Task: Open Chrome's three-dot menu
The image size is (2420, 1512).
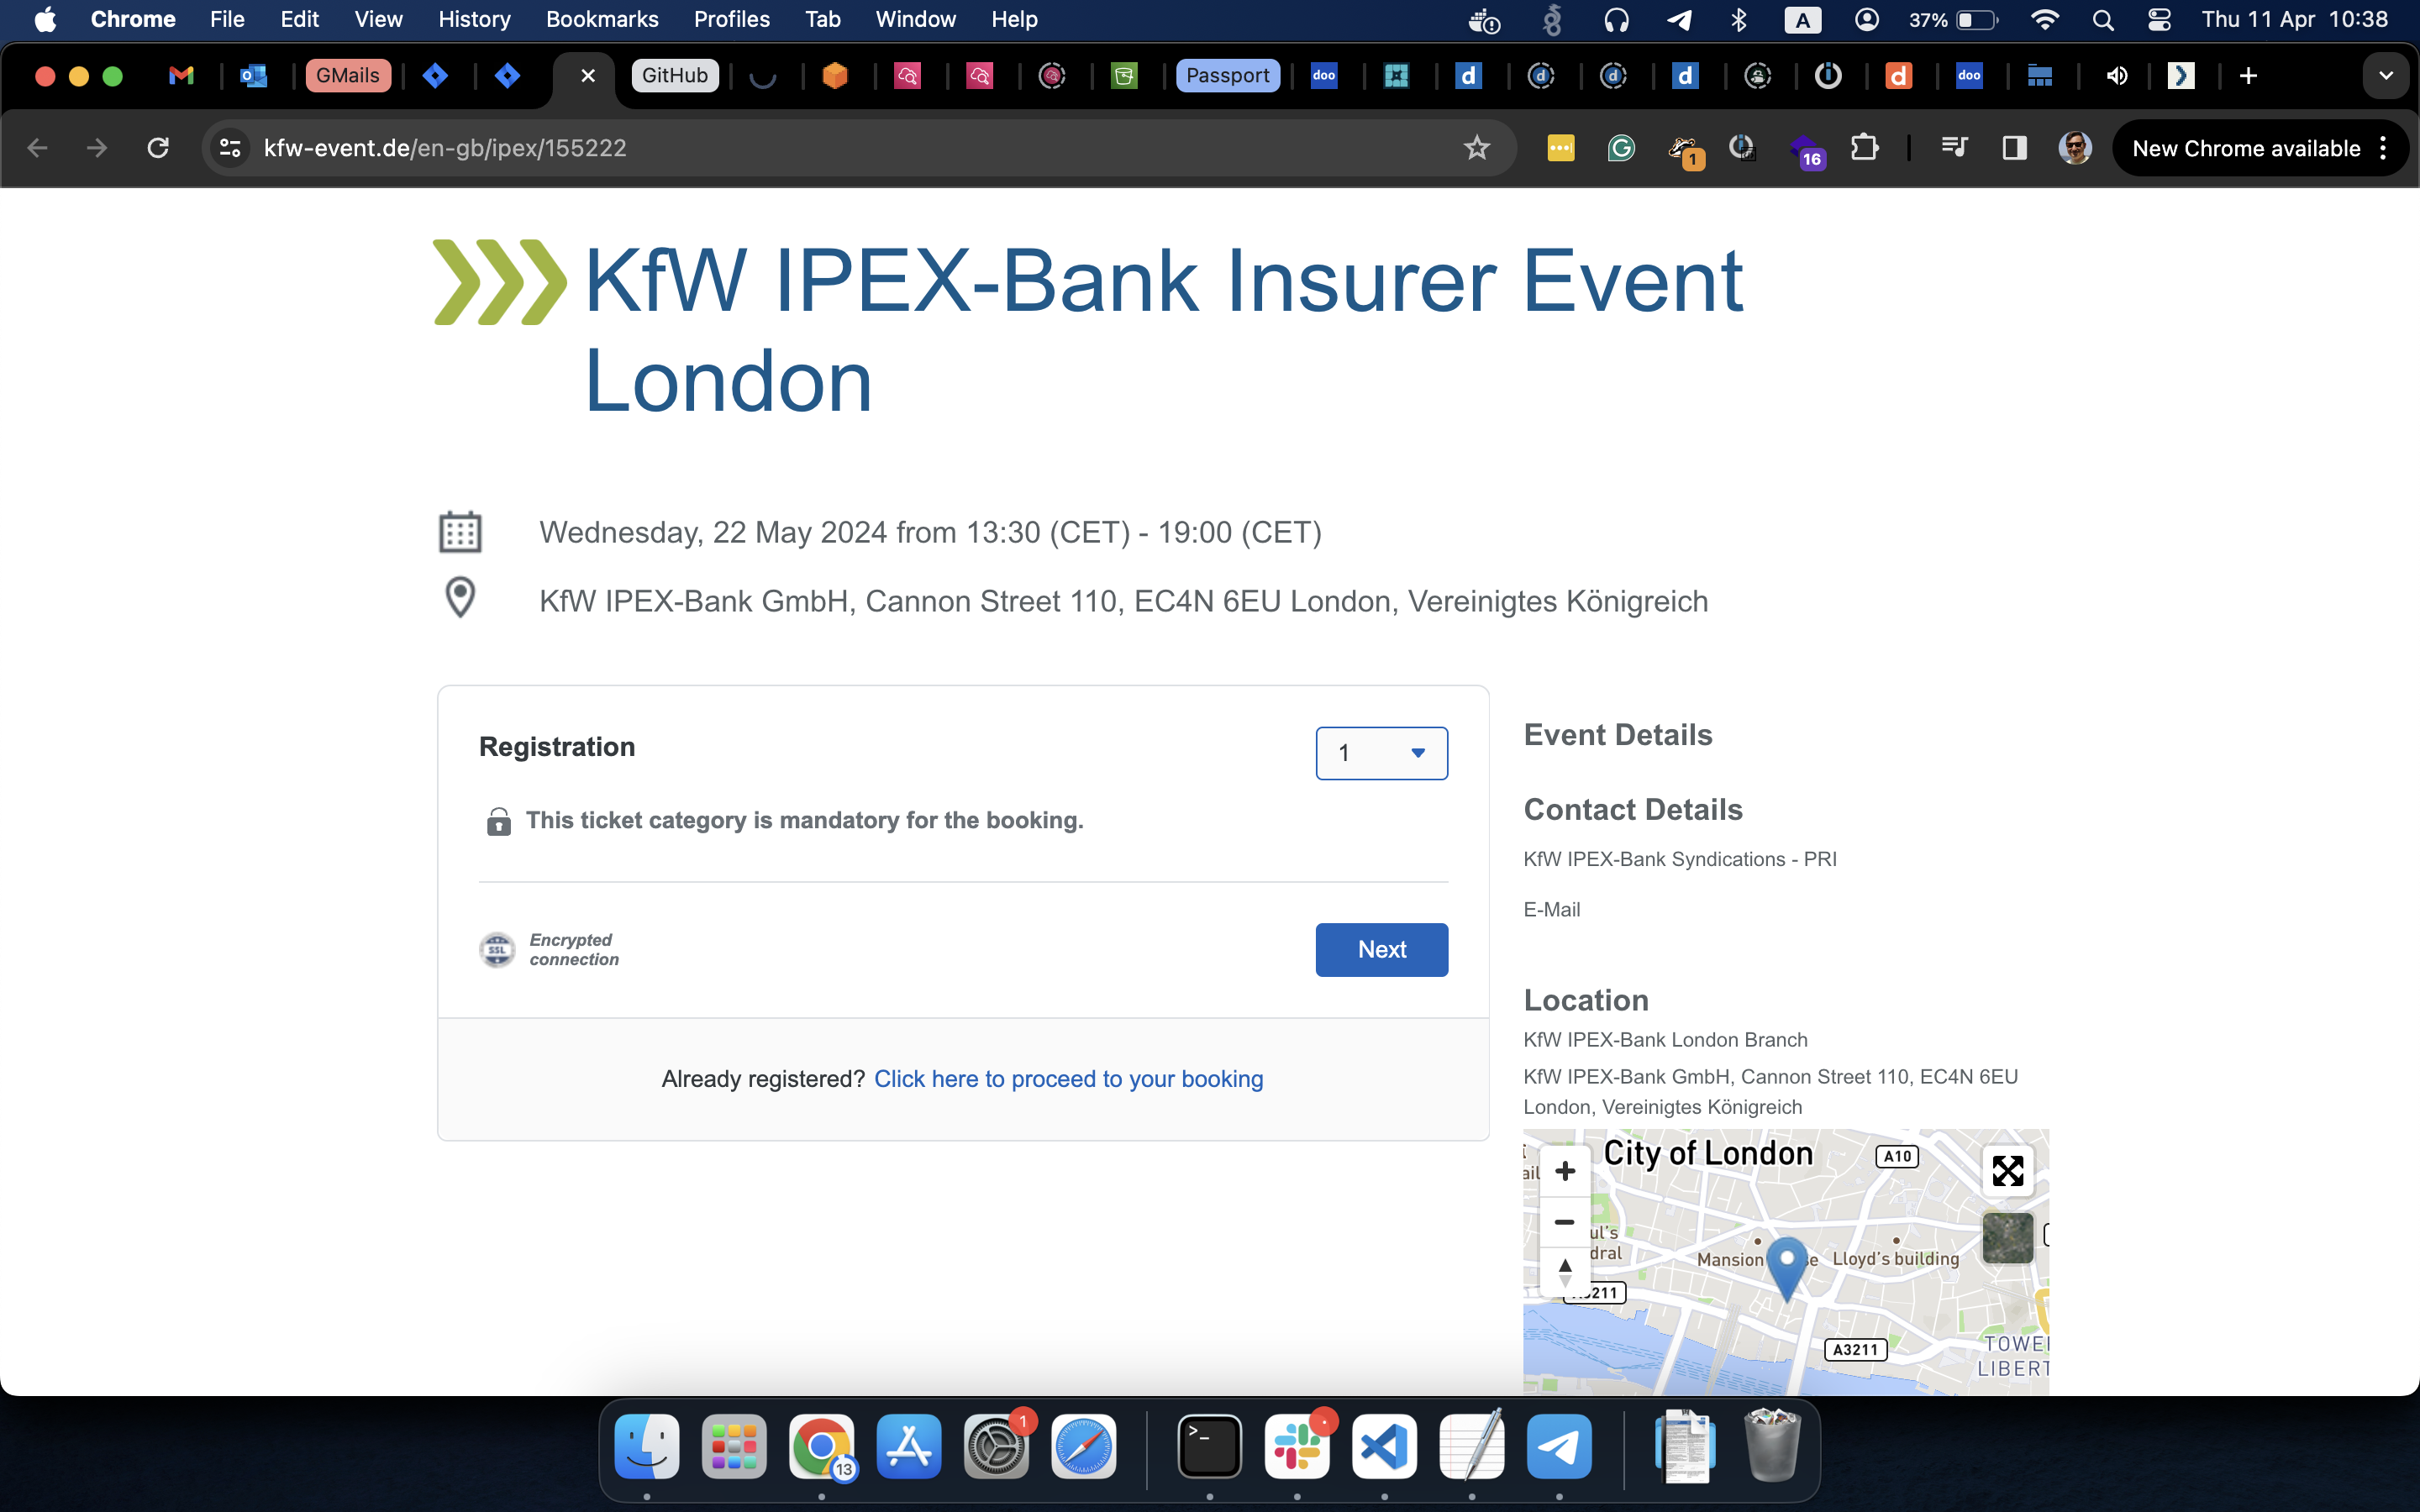Action: (2384, 148)
